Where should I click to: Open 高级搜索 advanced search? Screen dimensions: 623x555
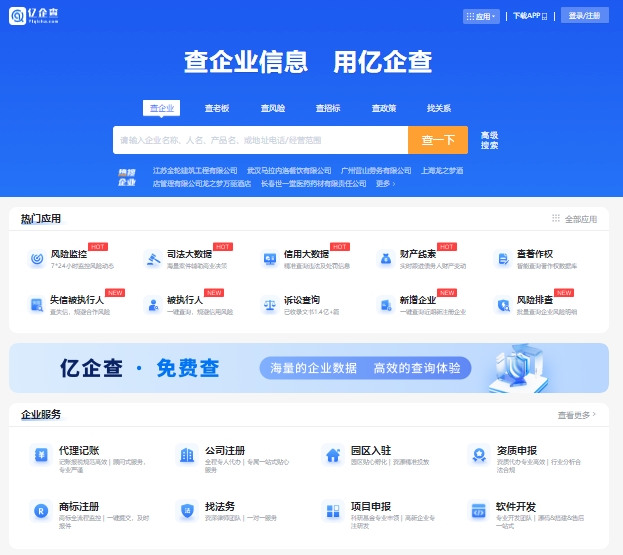[490, 140]
